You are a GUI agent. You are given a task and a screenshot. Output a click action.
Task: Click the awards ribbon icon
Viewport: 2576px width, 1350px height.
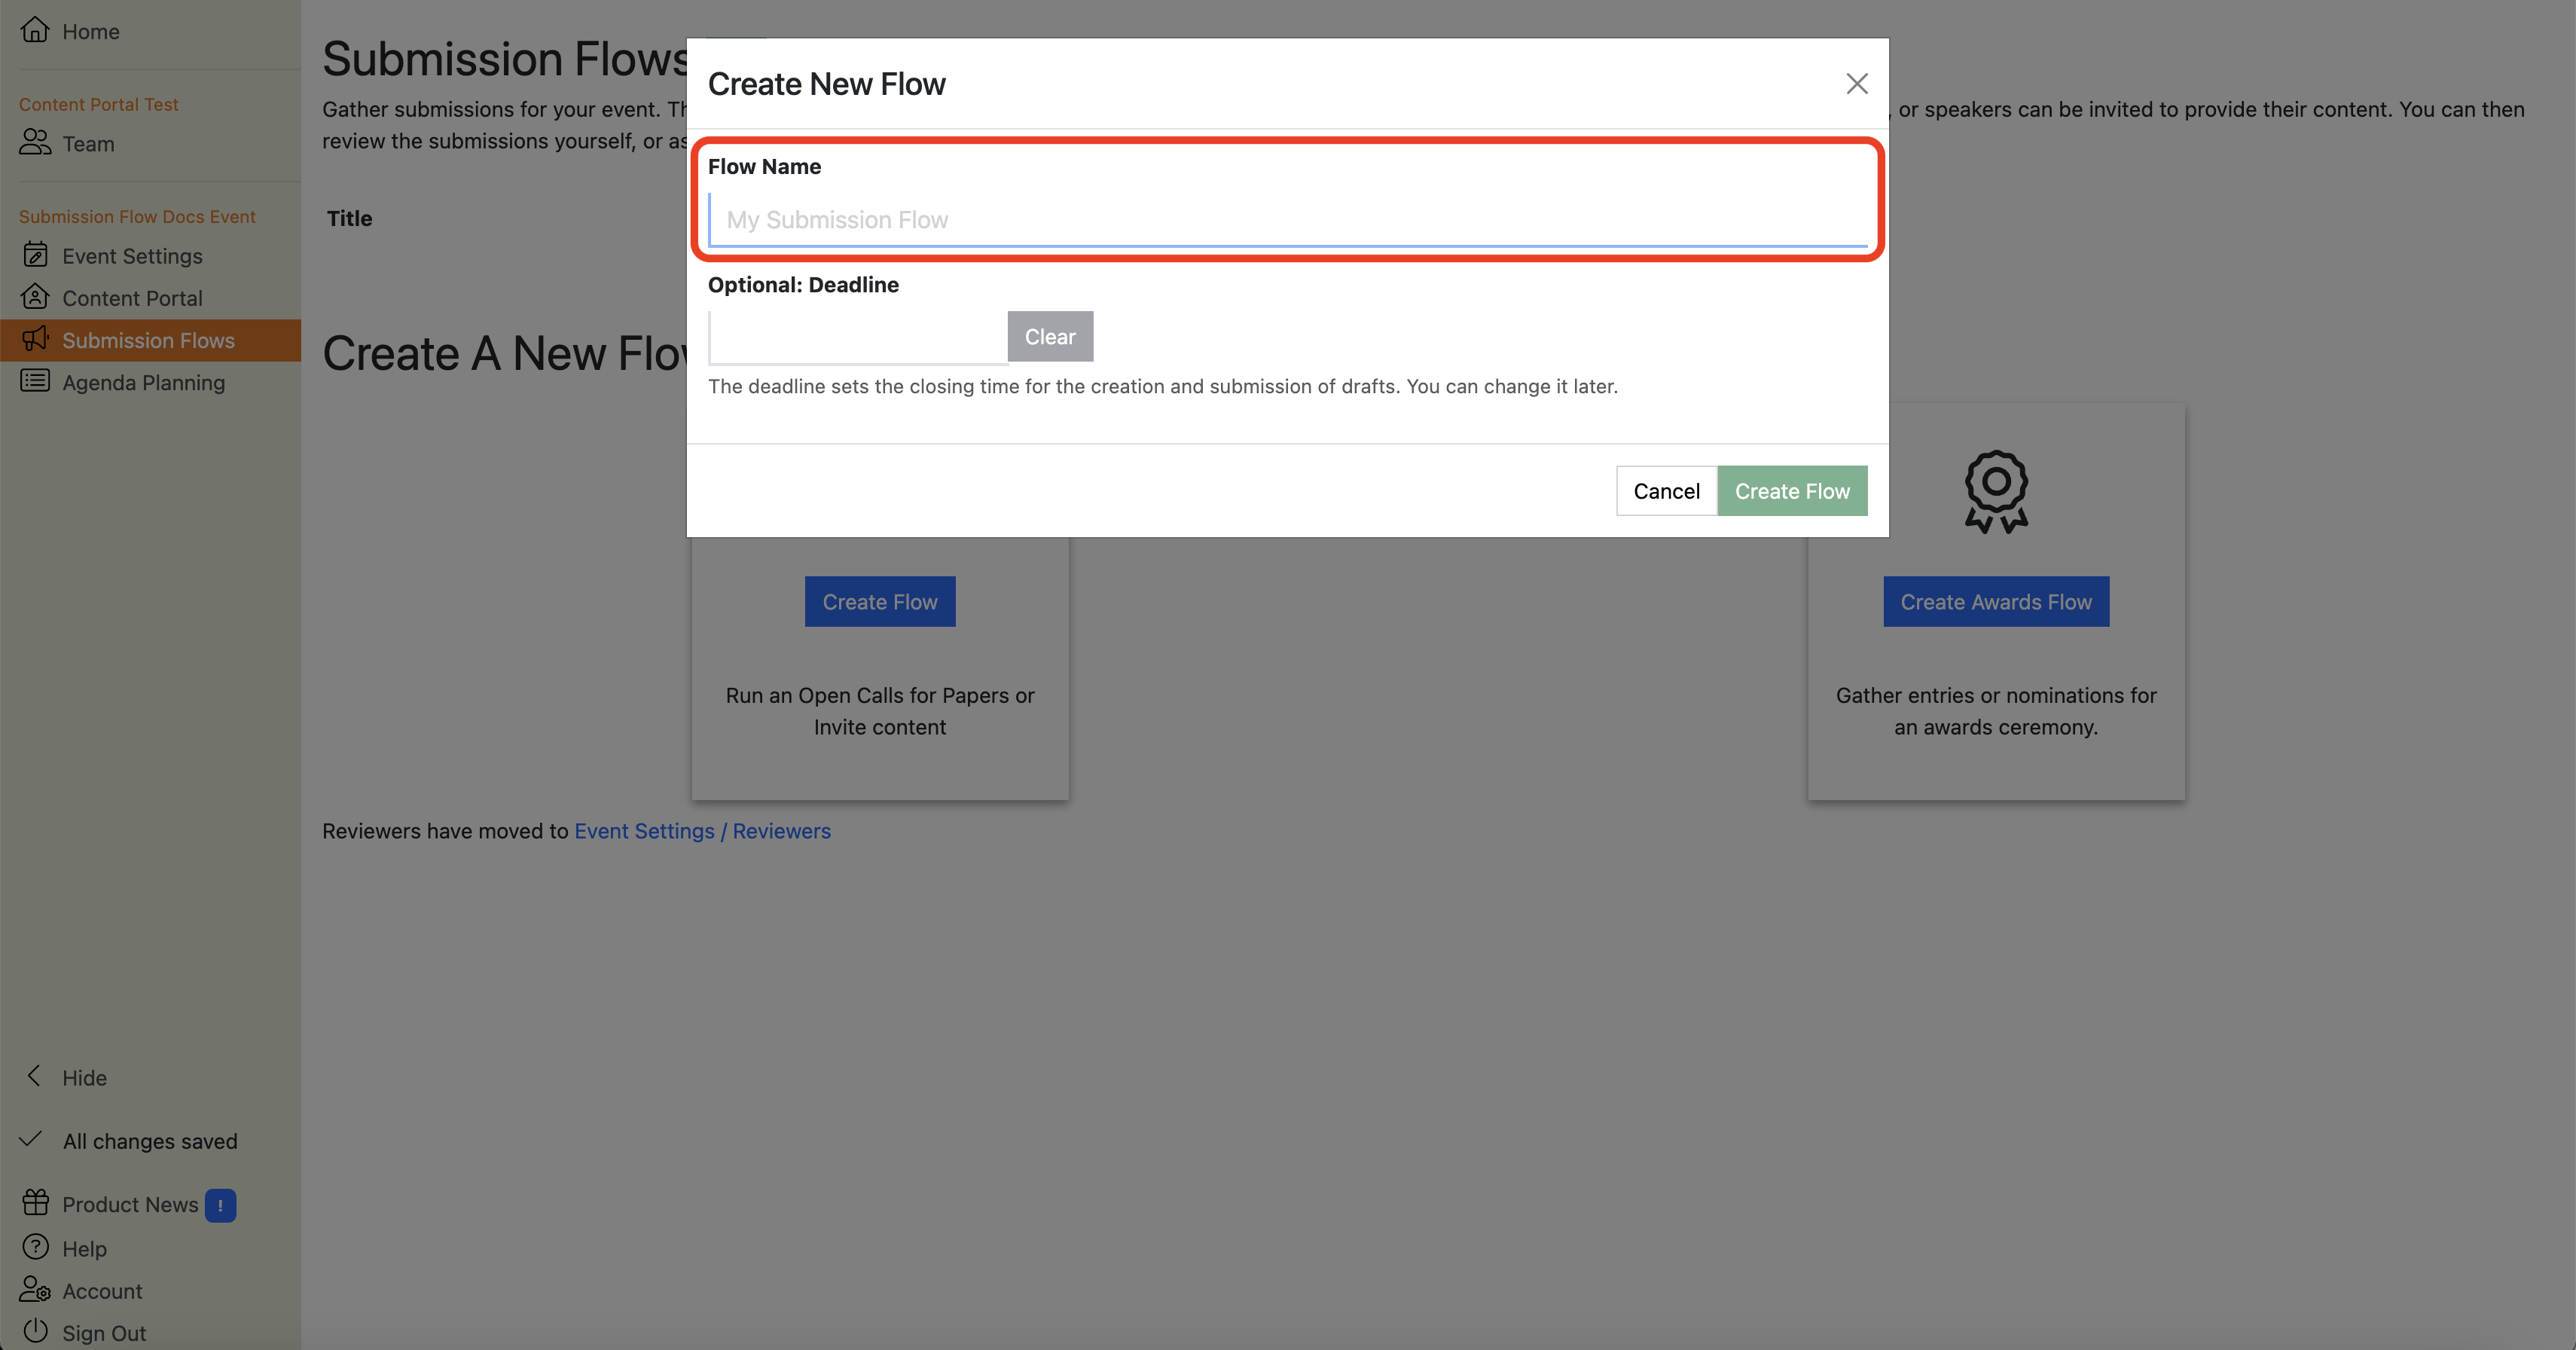click(1996, 491)
